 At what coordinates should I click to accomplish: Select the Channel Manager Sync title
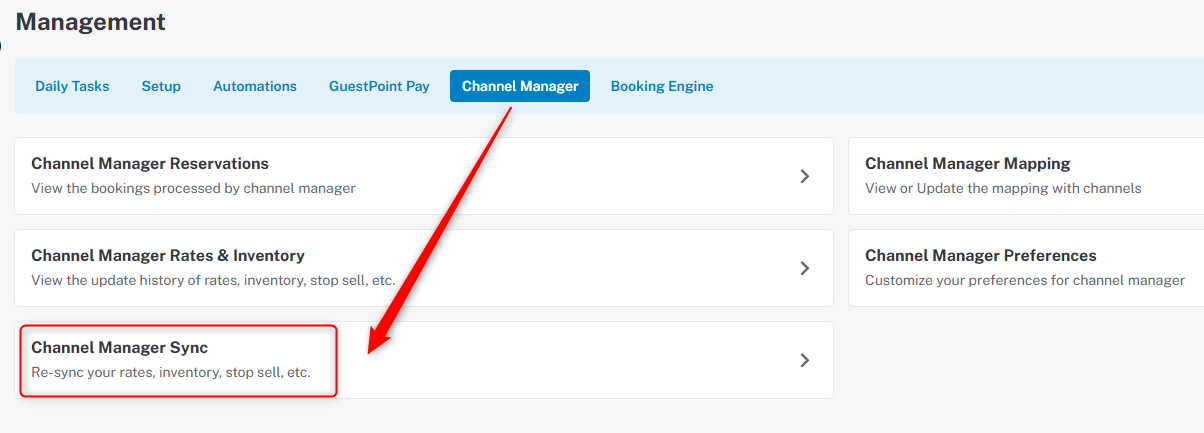pos(119,347)
